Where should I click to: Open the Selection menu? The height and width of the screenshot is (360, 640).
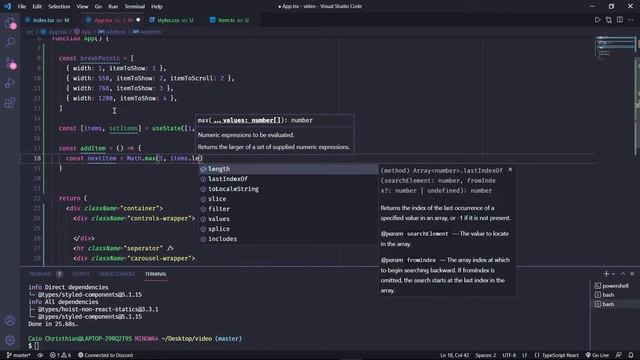click(59, 7)
